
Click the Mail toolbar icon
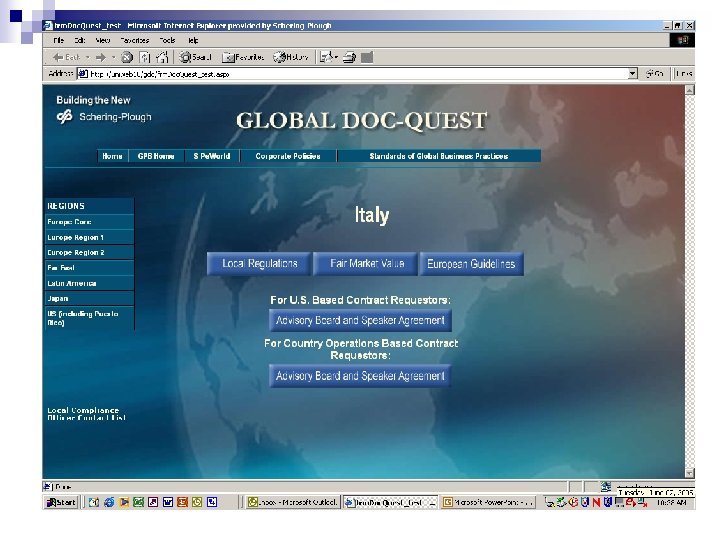tap(326, 57)
